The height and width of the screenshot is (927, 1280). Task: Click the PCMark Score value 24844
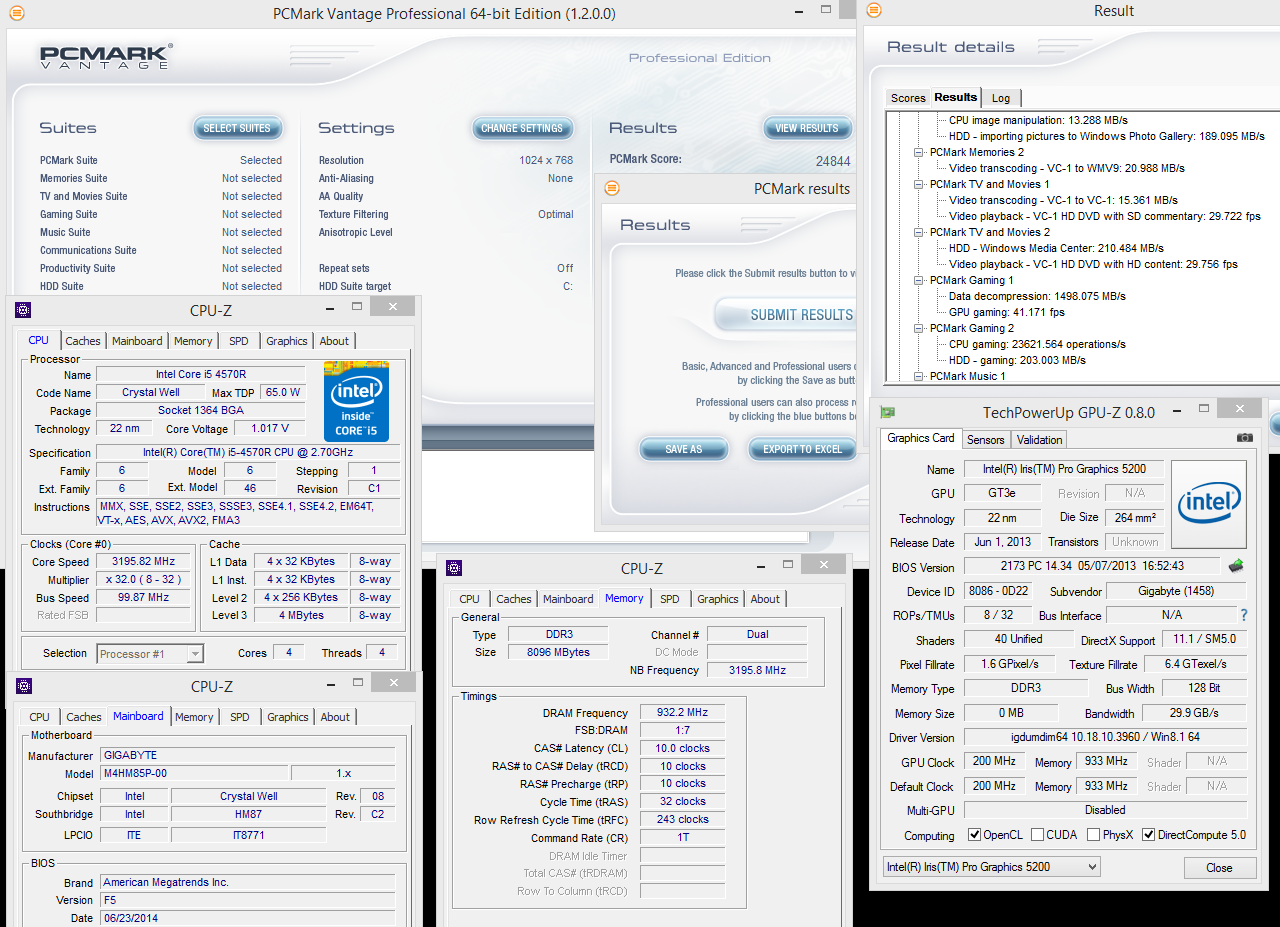(x=833, y=161)
